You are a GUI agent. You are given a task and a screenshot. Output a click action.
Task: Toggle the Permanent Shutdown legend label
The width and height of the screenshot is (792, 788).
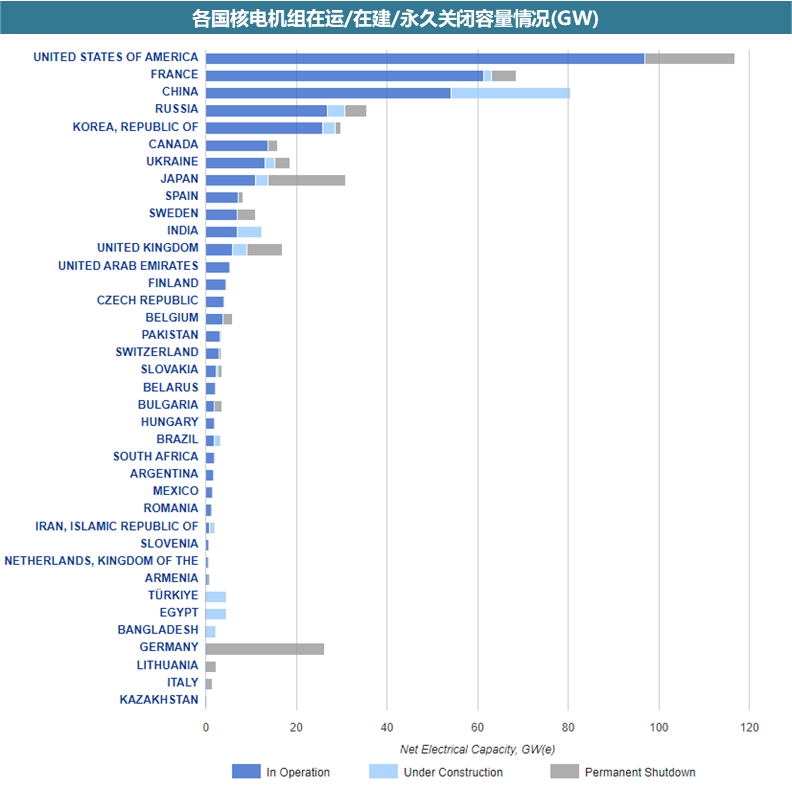pyautogui.click(x=640, y=772)
